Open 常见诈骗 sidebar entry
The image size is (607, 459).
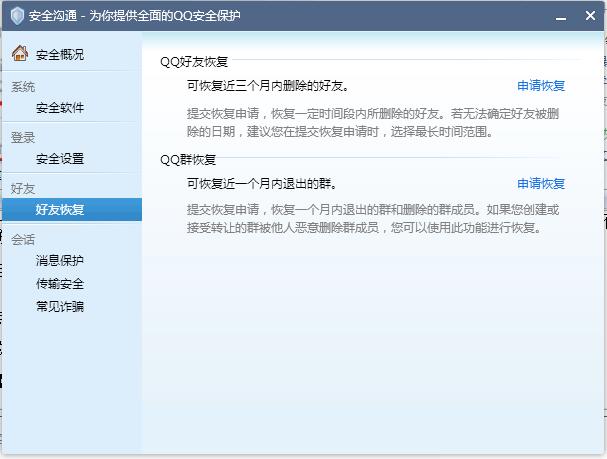pos(60,307)
